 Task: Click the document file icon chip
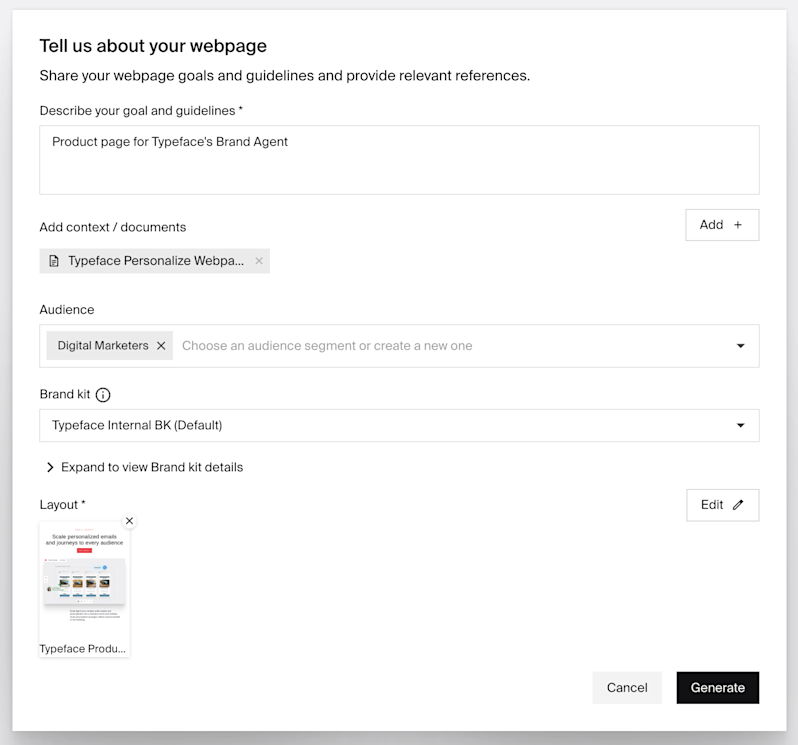coord(53,261)
